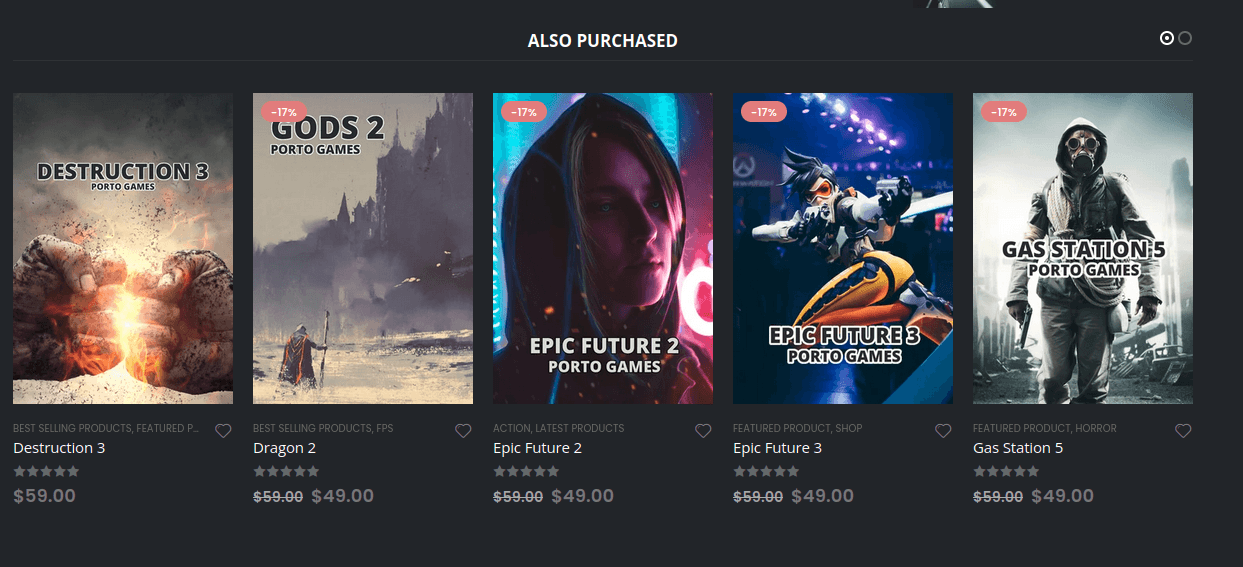Viewport: 1243px width, 567px height.
Task: Open the Epic Future 3 cover image
Action: [843, 248]
